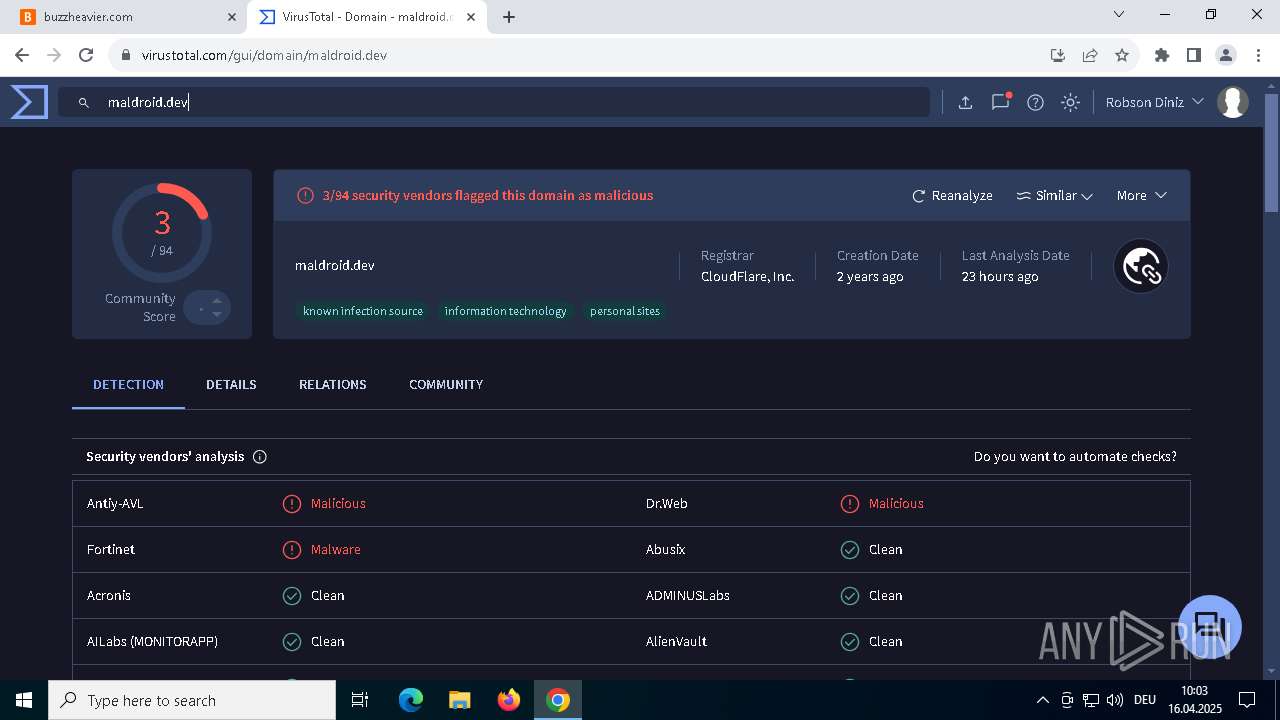Open the help question mark icon
This screenshot has width=1280, height=720.
(x=1036, y=102)
